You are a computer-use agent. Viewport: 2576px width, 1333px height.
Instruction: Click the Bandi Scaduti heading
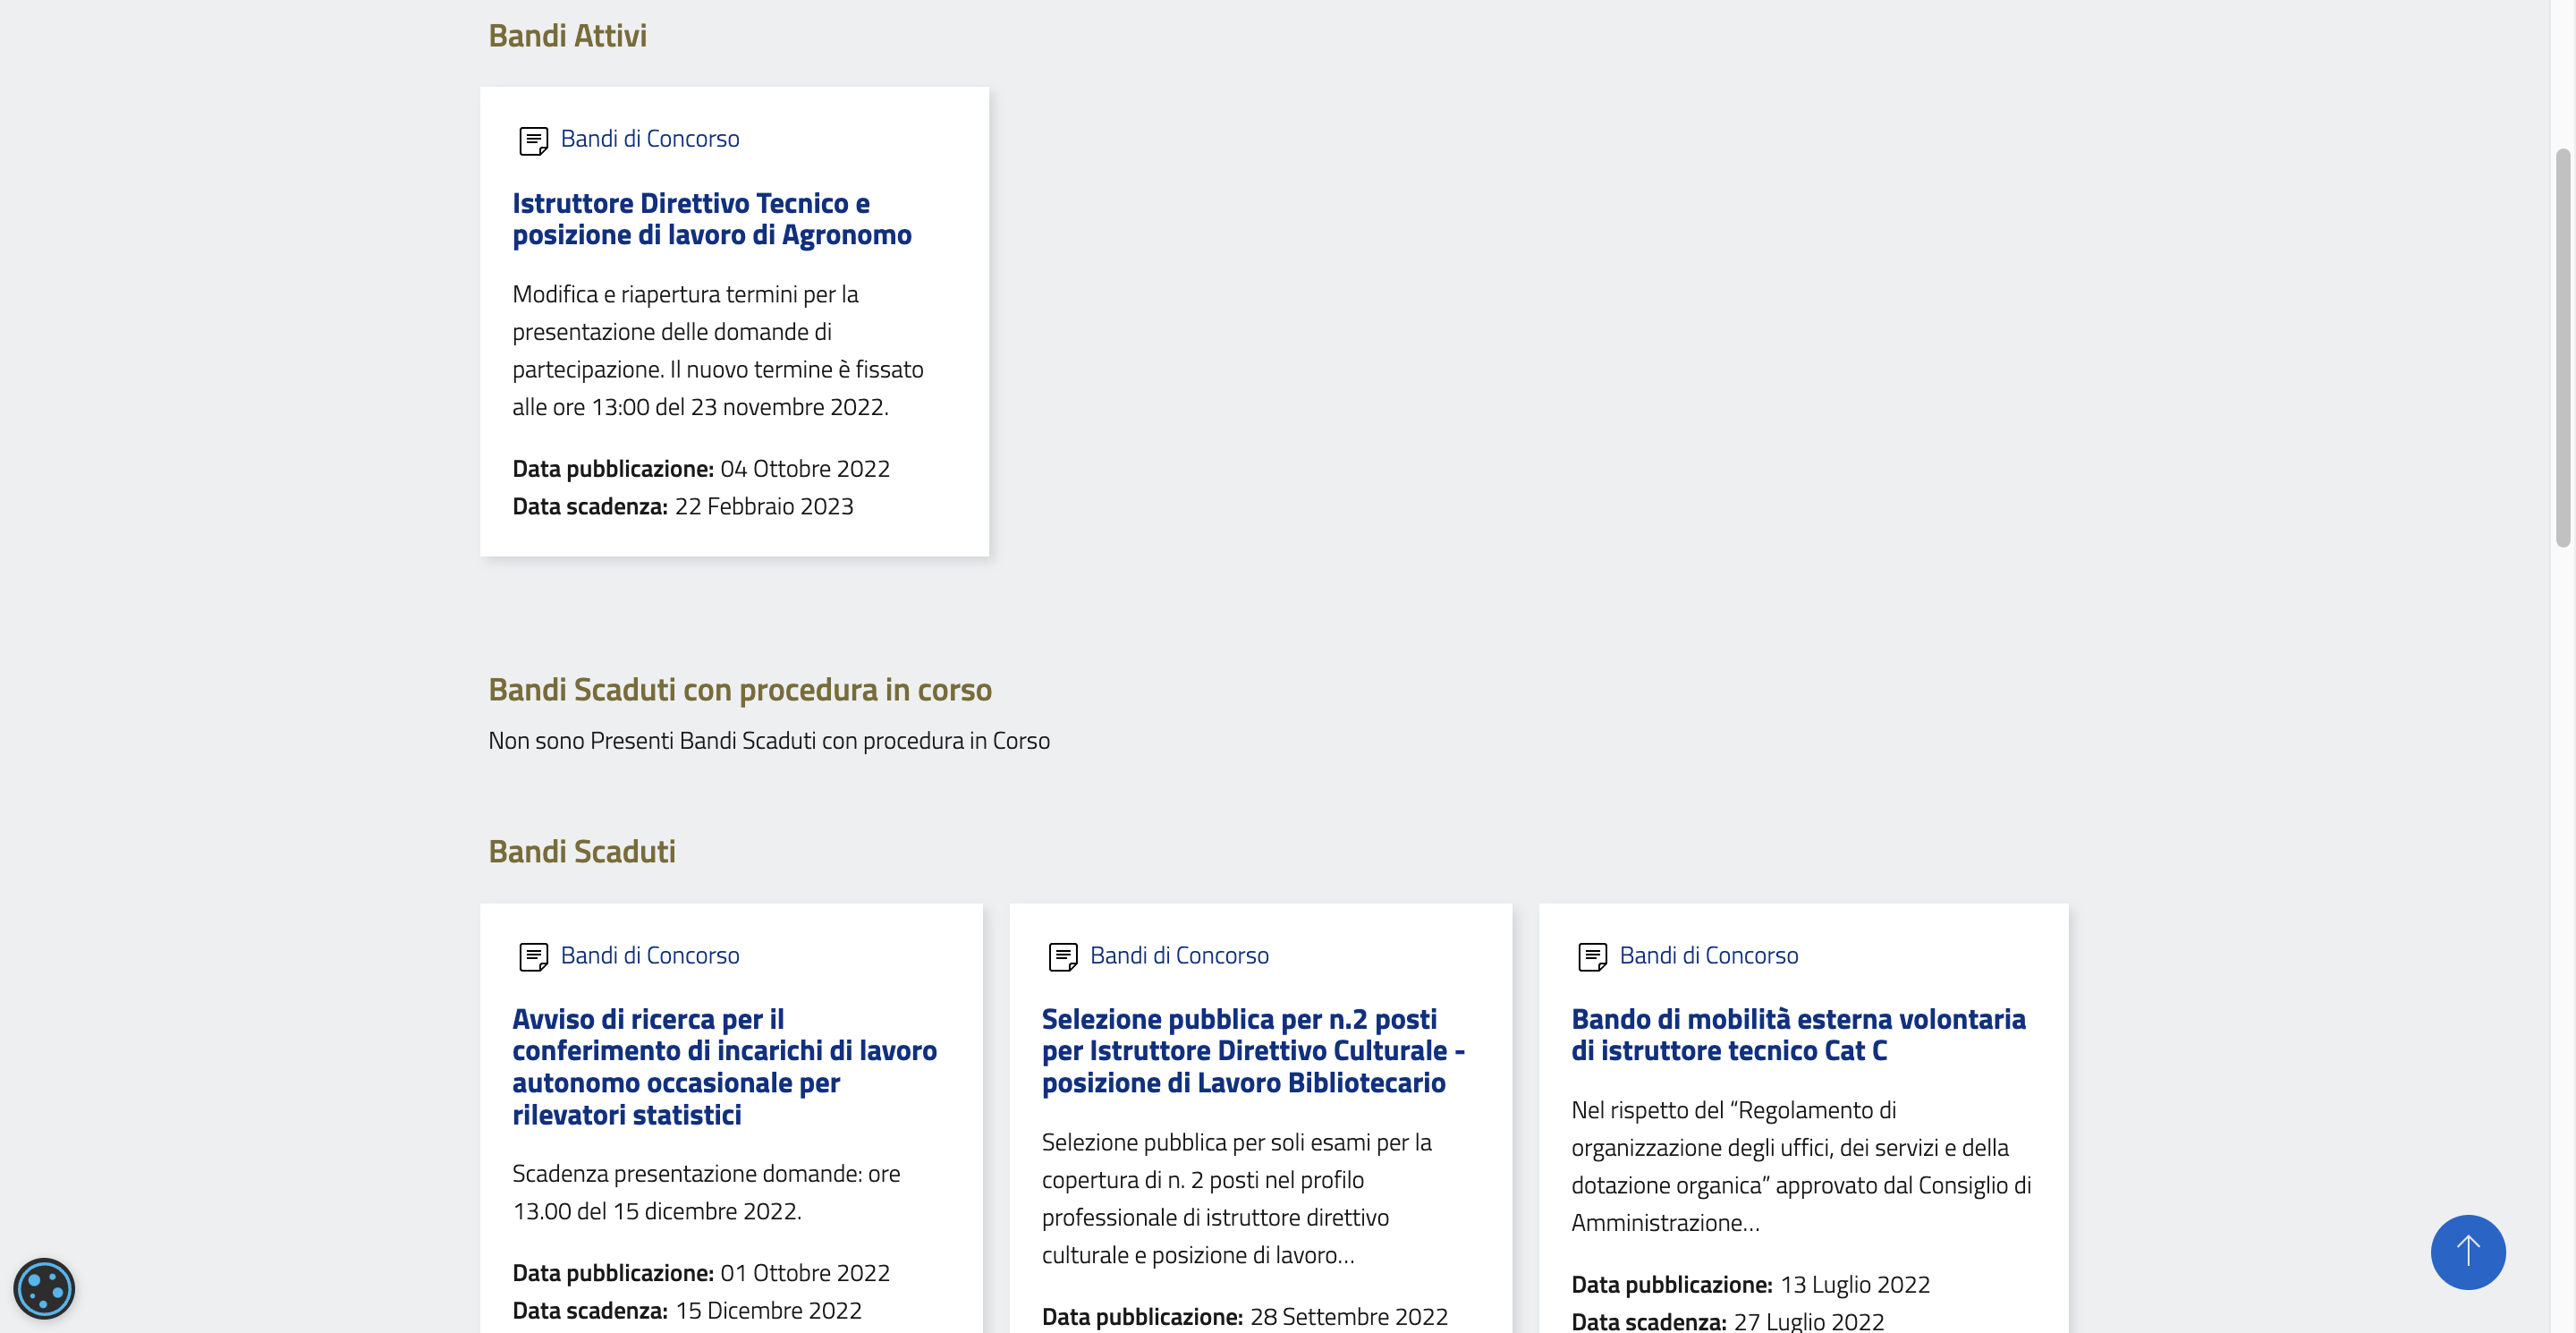coord(581,851)
